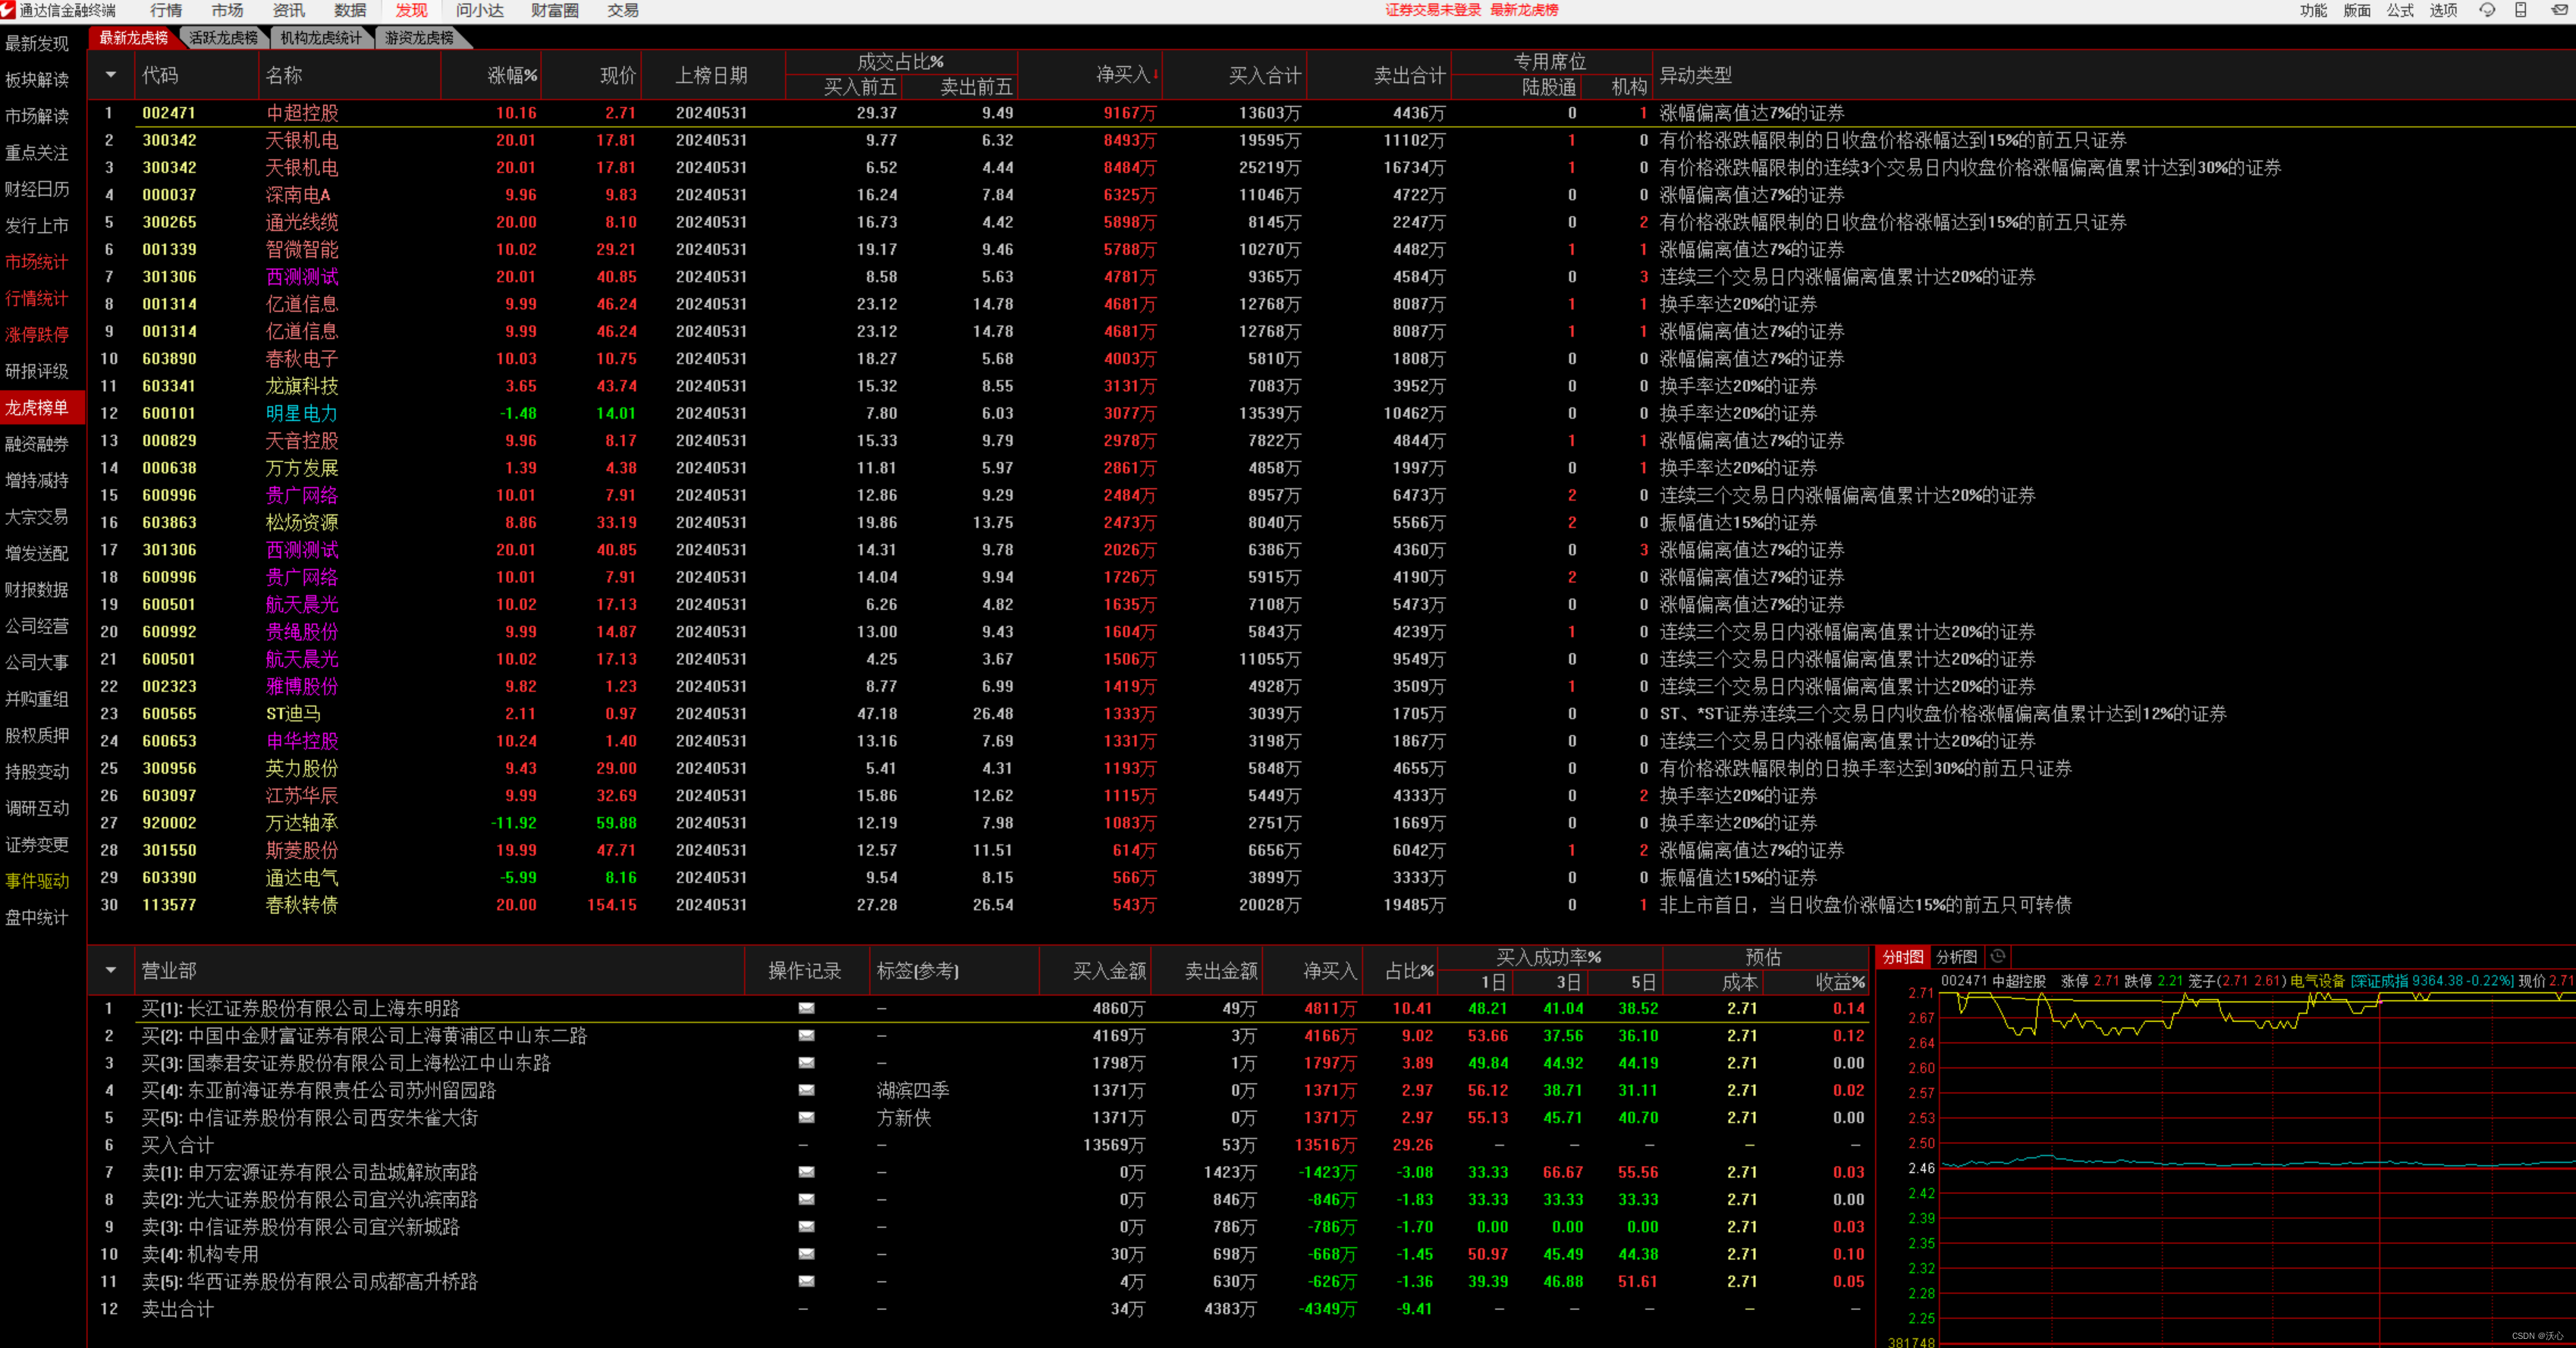Select stock row 春秋转债
The height and width of the screenshot is (1348, 2576).
click(x=1331, y=905)
